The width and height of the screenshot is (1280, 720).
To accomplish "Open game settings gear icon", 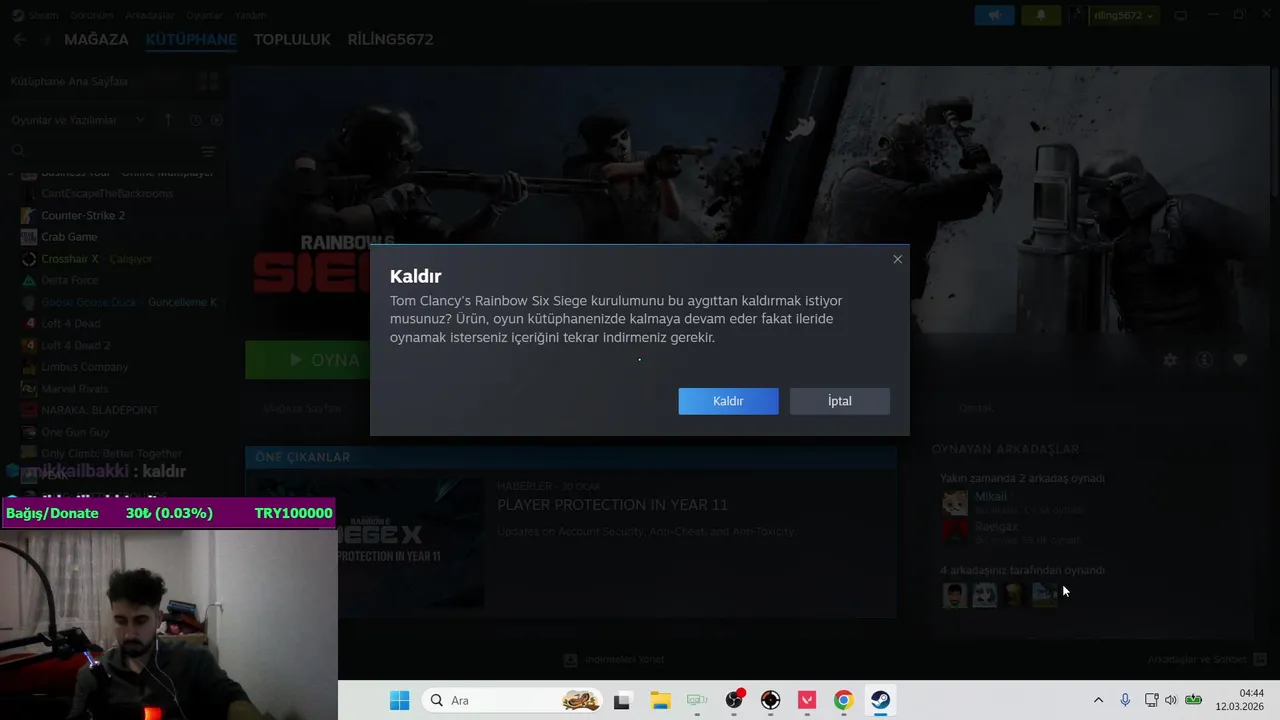I will pos(1170,360).
